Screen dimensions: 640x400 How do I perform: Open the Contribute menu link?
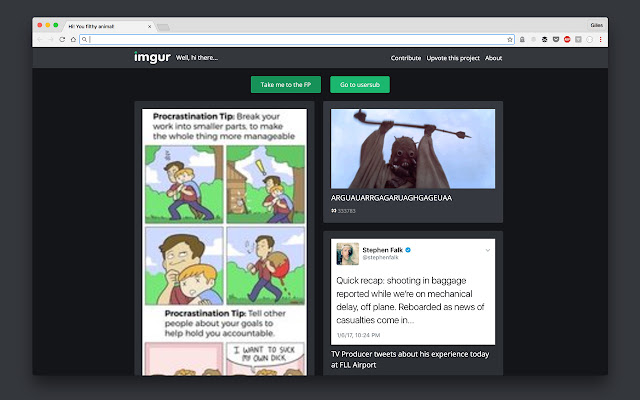coord(405,58)
